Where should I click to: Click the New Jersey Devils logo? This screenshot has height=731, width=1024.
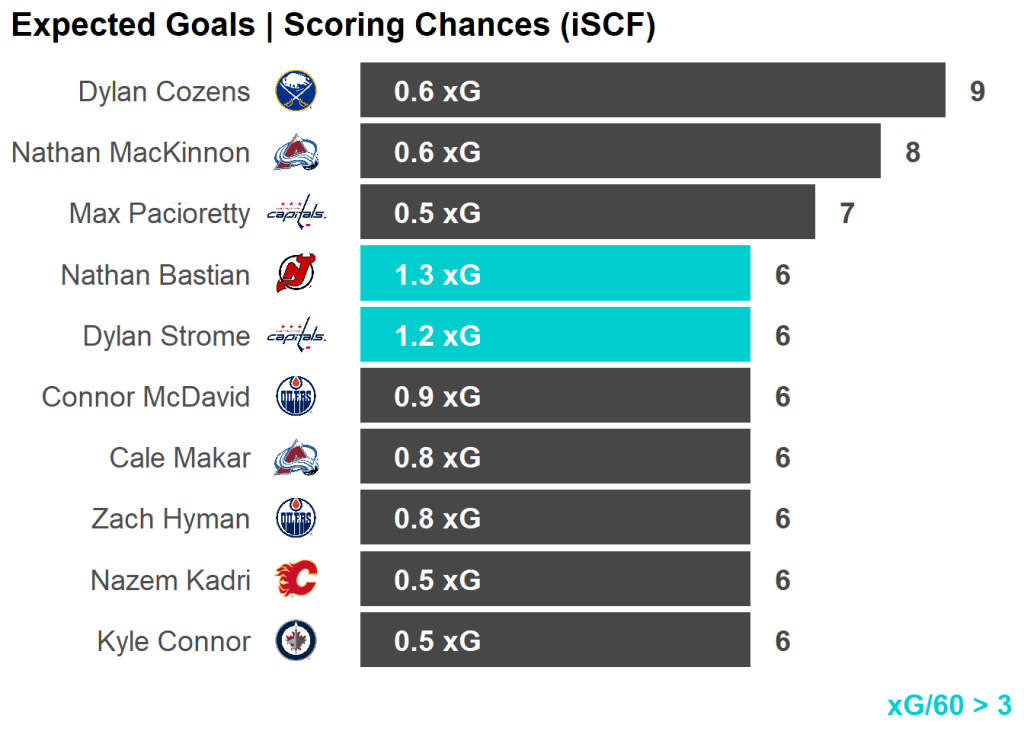coord(296,274)
